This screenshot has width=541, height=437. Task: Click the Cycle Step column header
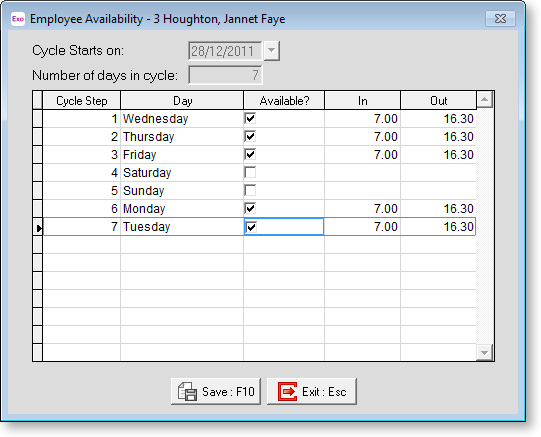point(81,101)
